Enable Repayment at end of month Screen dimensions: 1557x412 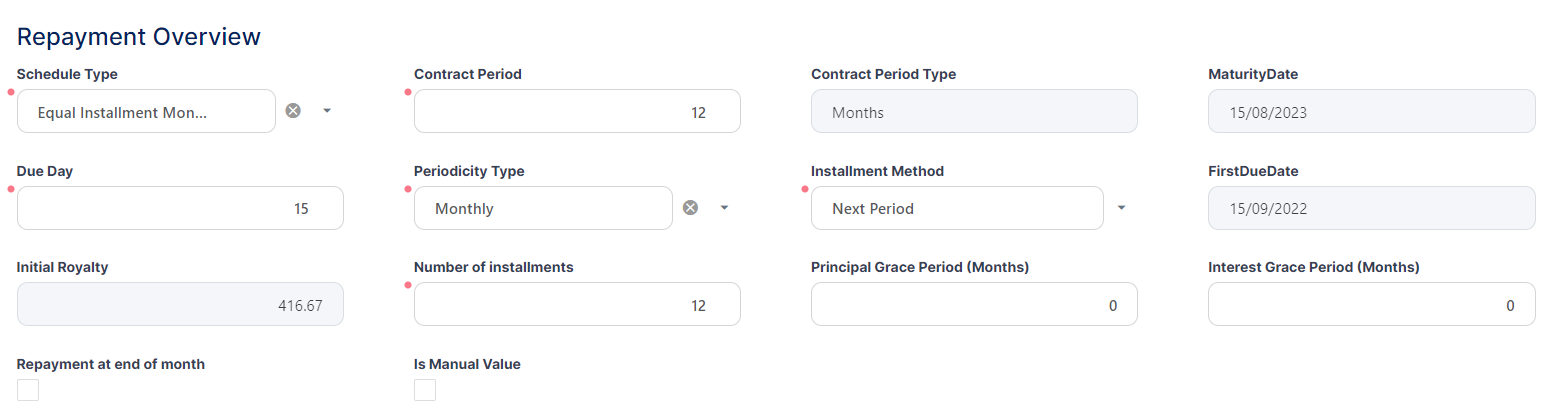tap(28, 390)
